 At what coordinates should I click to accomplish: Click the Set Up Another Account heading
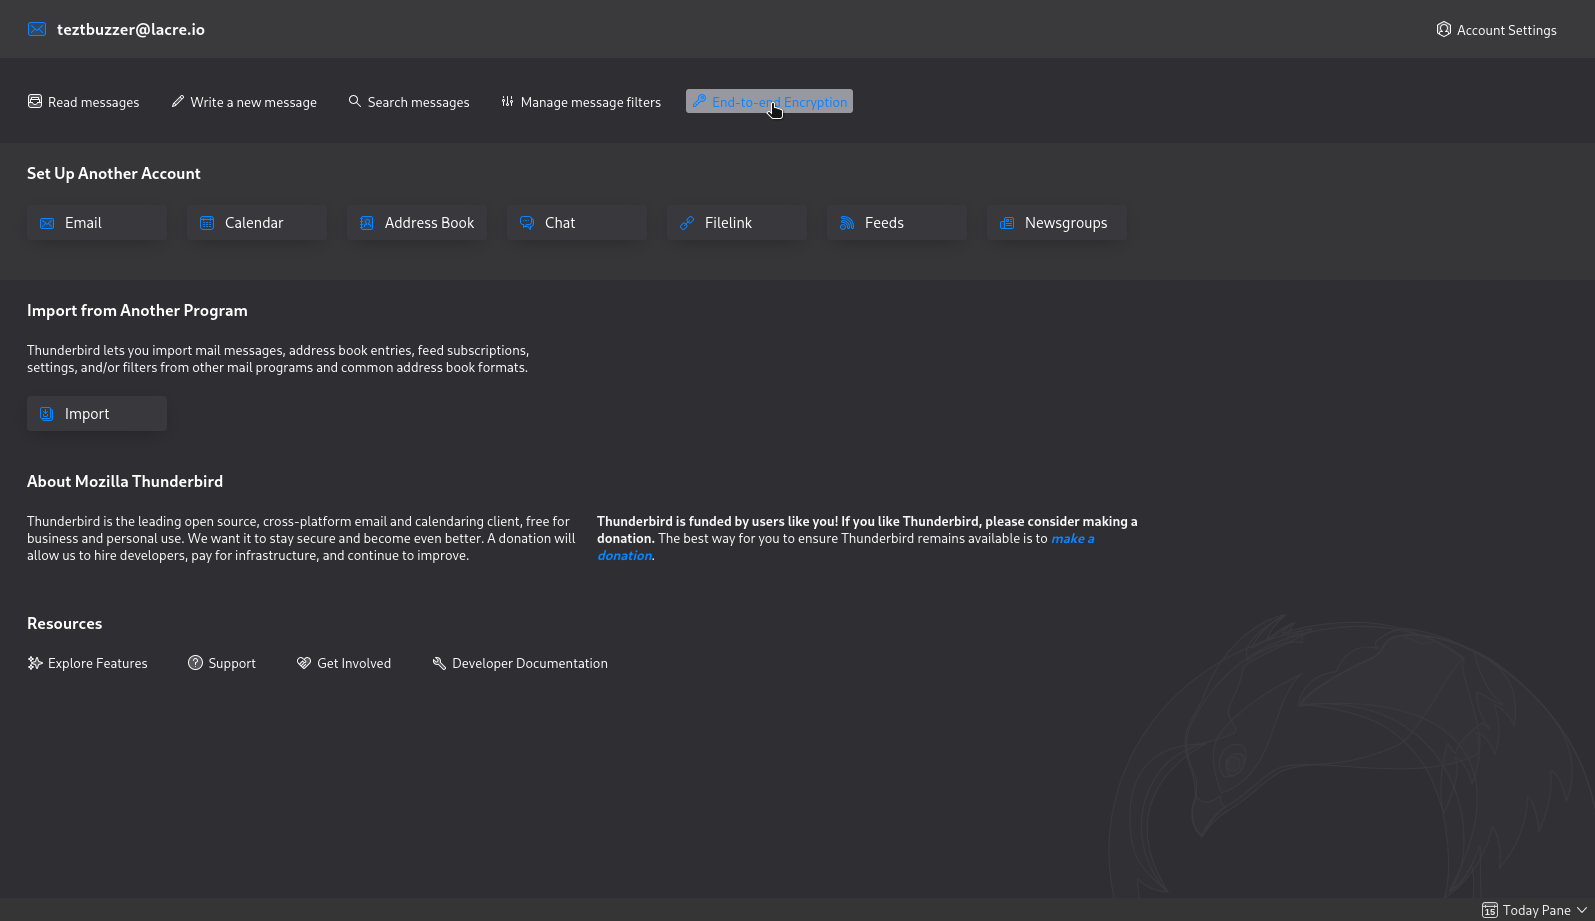click(114, 173)
